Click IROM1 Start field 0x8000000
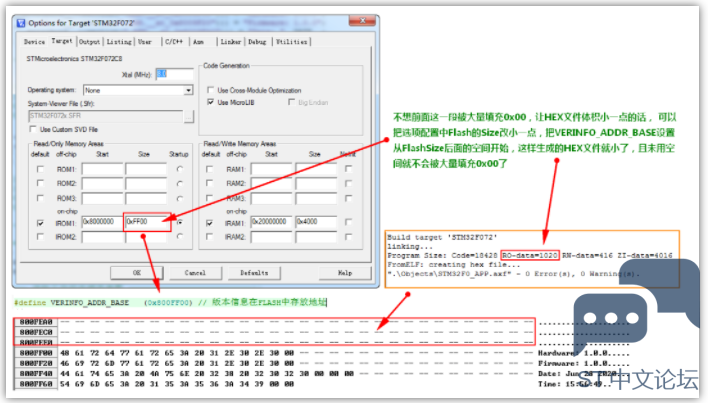The width and height of the screenshot is (711, 403). click(102, 222)
